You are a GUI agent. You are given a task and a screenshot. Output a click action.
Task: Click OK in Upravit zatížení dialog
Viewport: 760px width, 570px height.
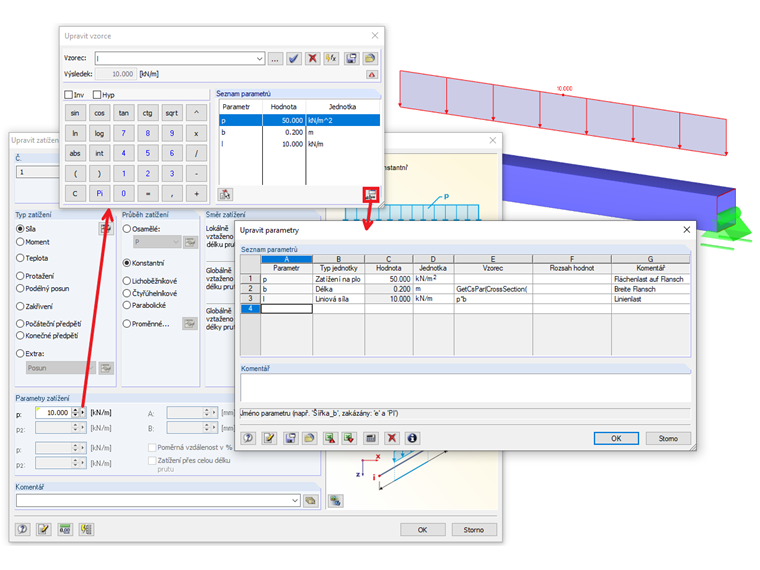[x=423, y=530]
